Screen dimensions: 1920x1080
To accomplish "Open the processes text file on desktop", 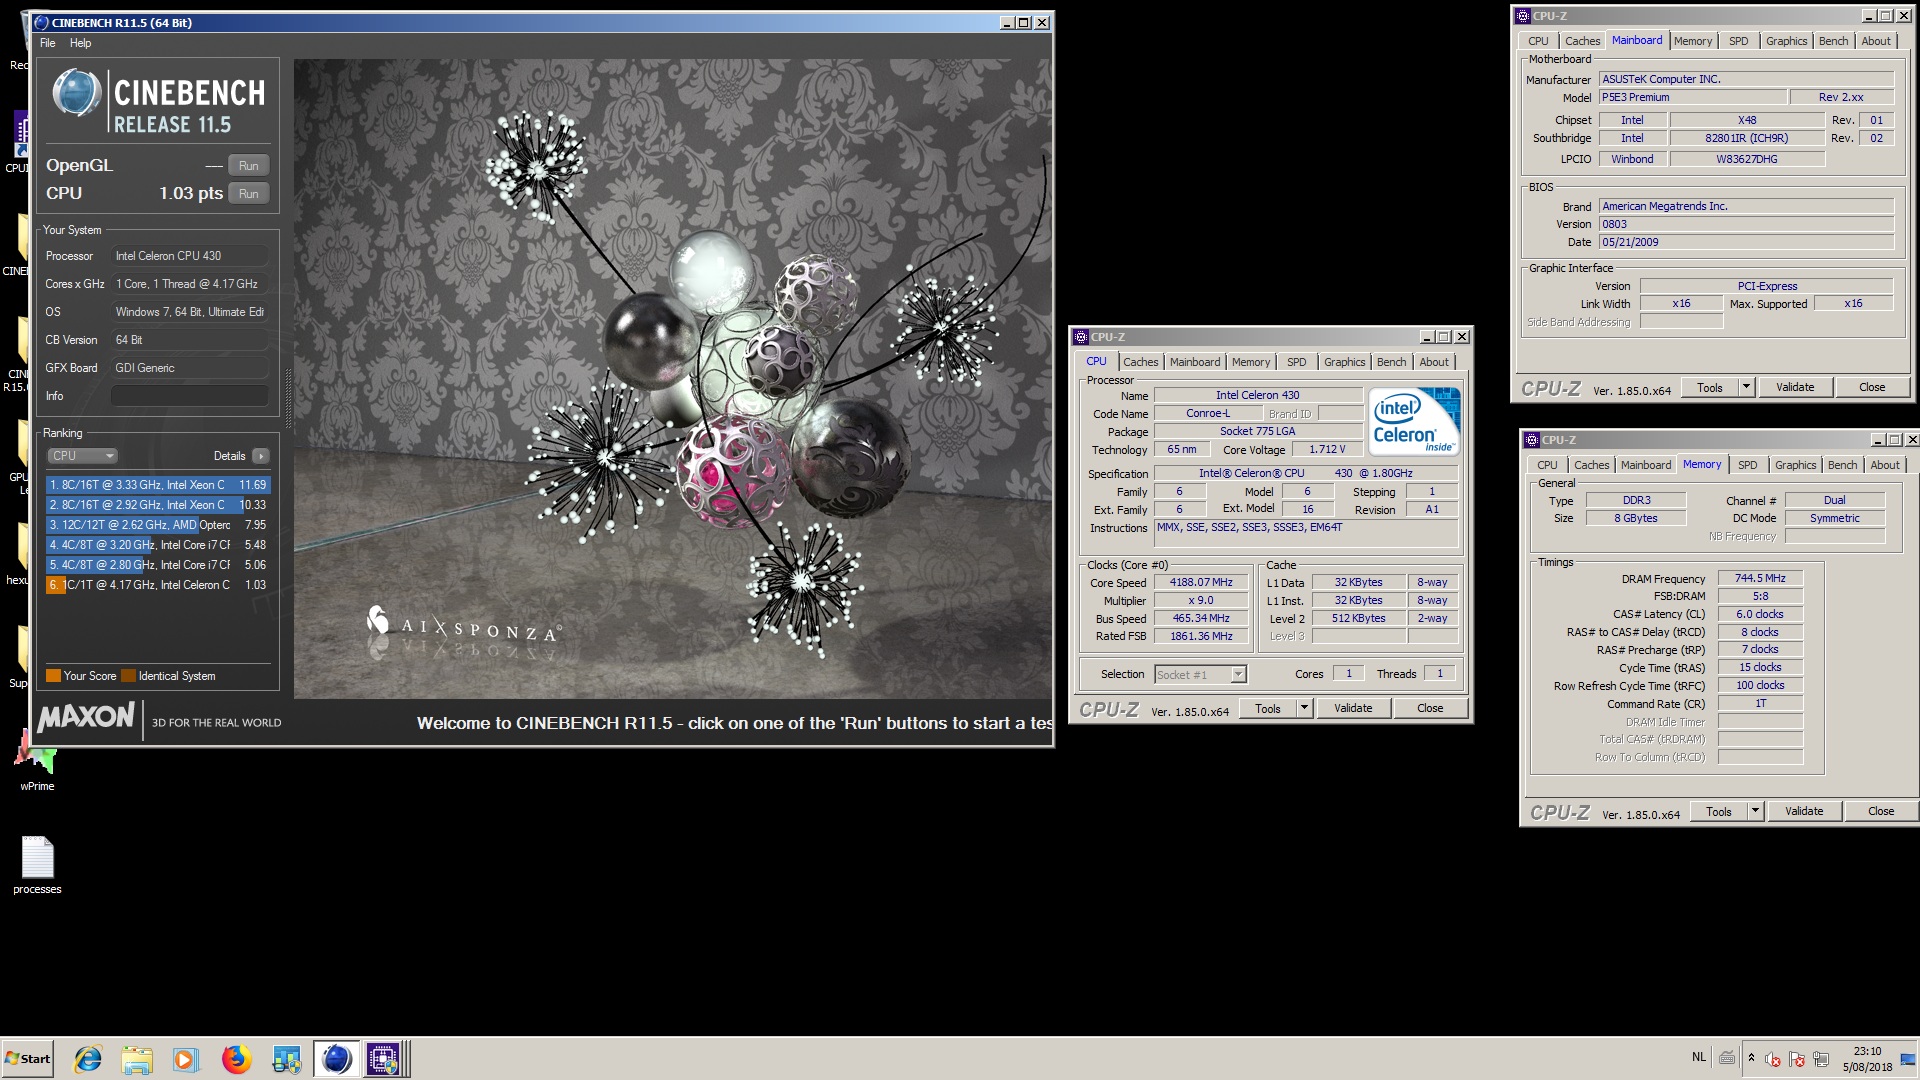I will (37, 865).
